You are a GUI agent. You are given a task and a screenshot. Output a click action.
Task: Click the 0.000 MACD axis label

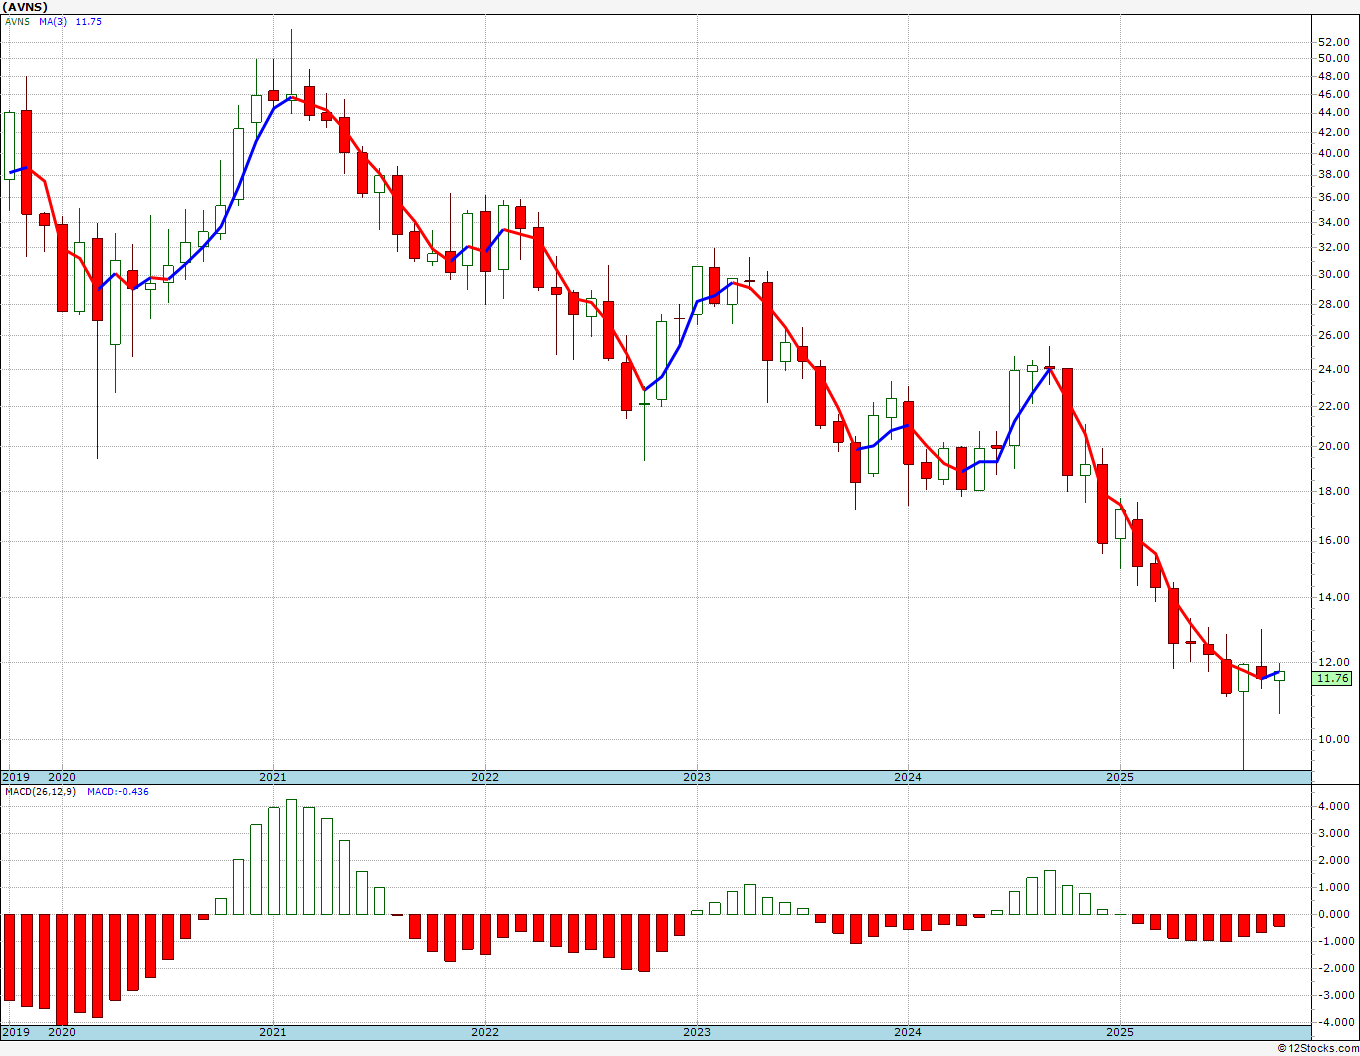(1334, 914)
